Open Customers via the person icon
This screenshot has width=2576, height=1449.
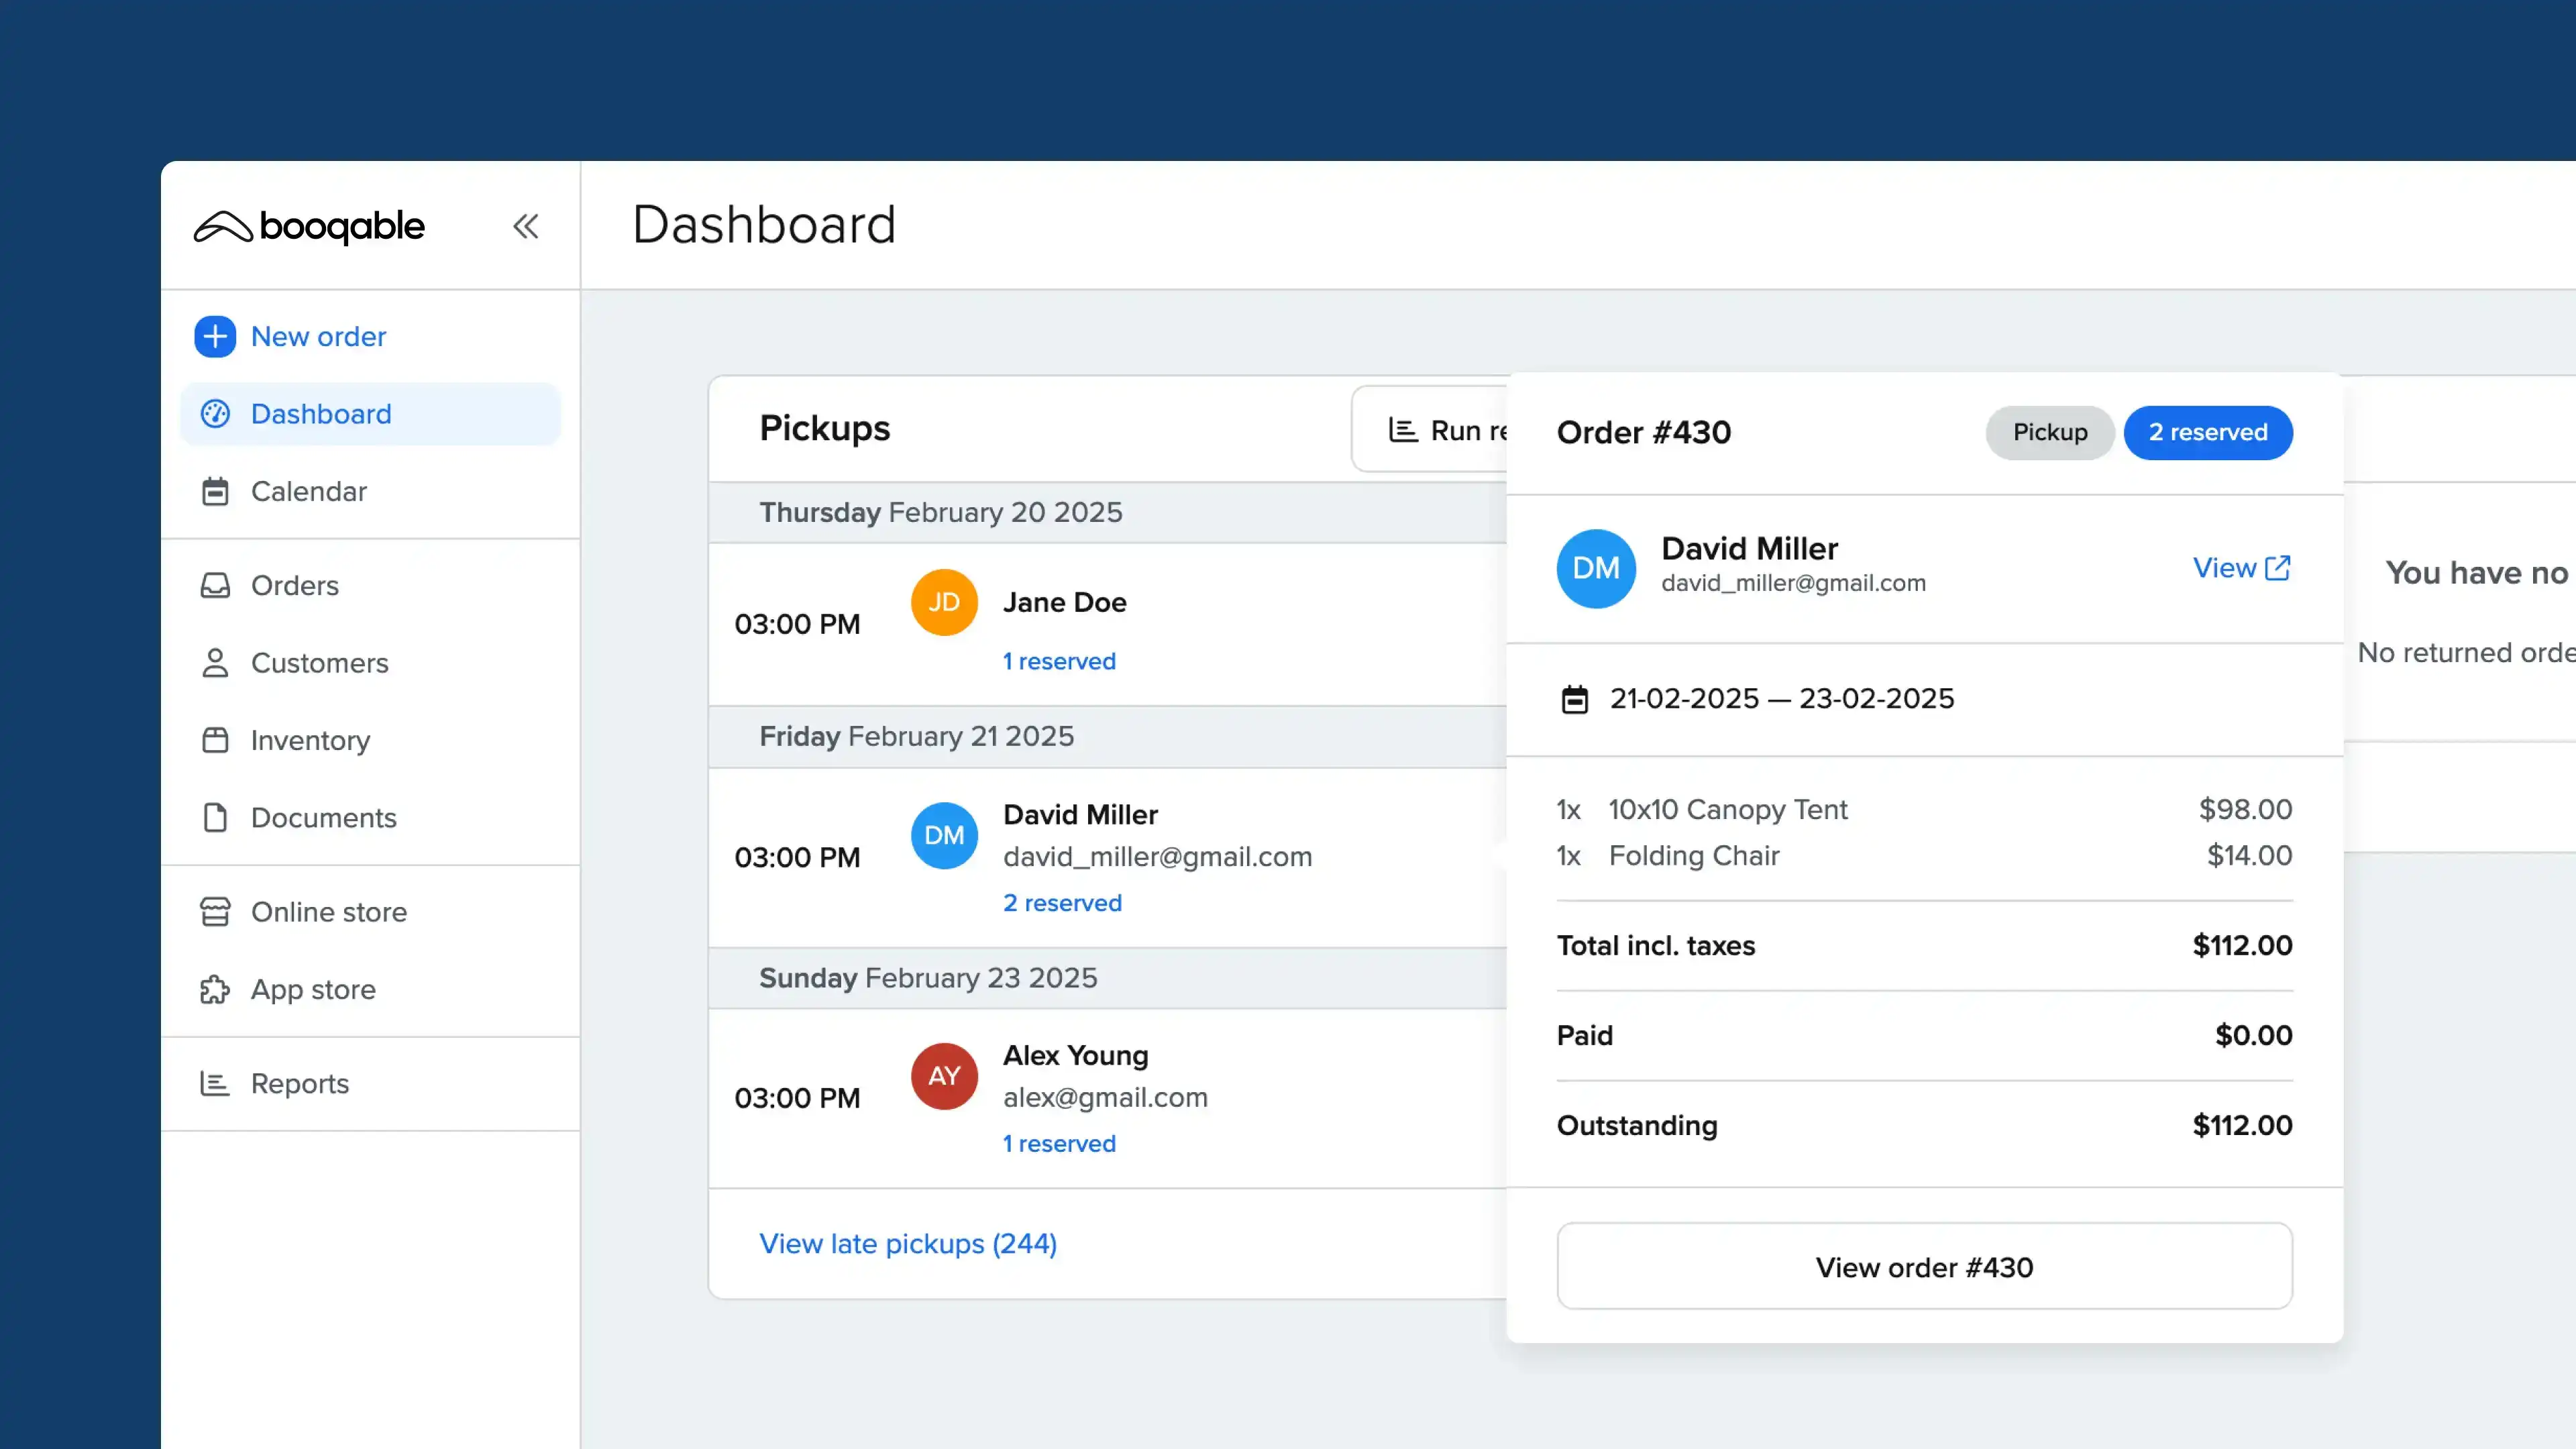[215, 663]
